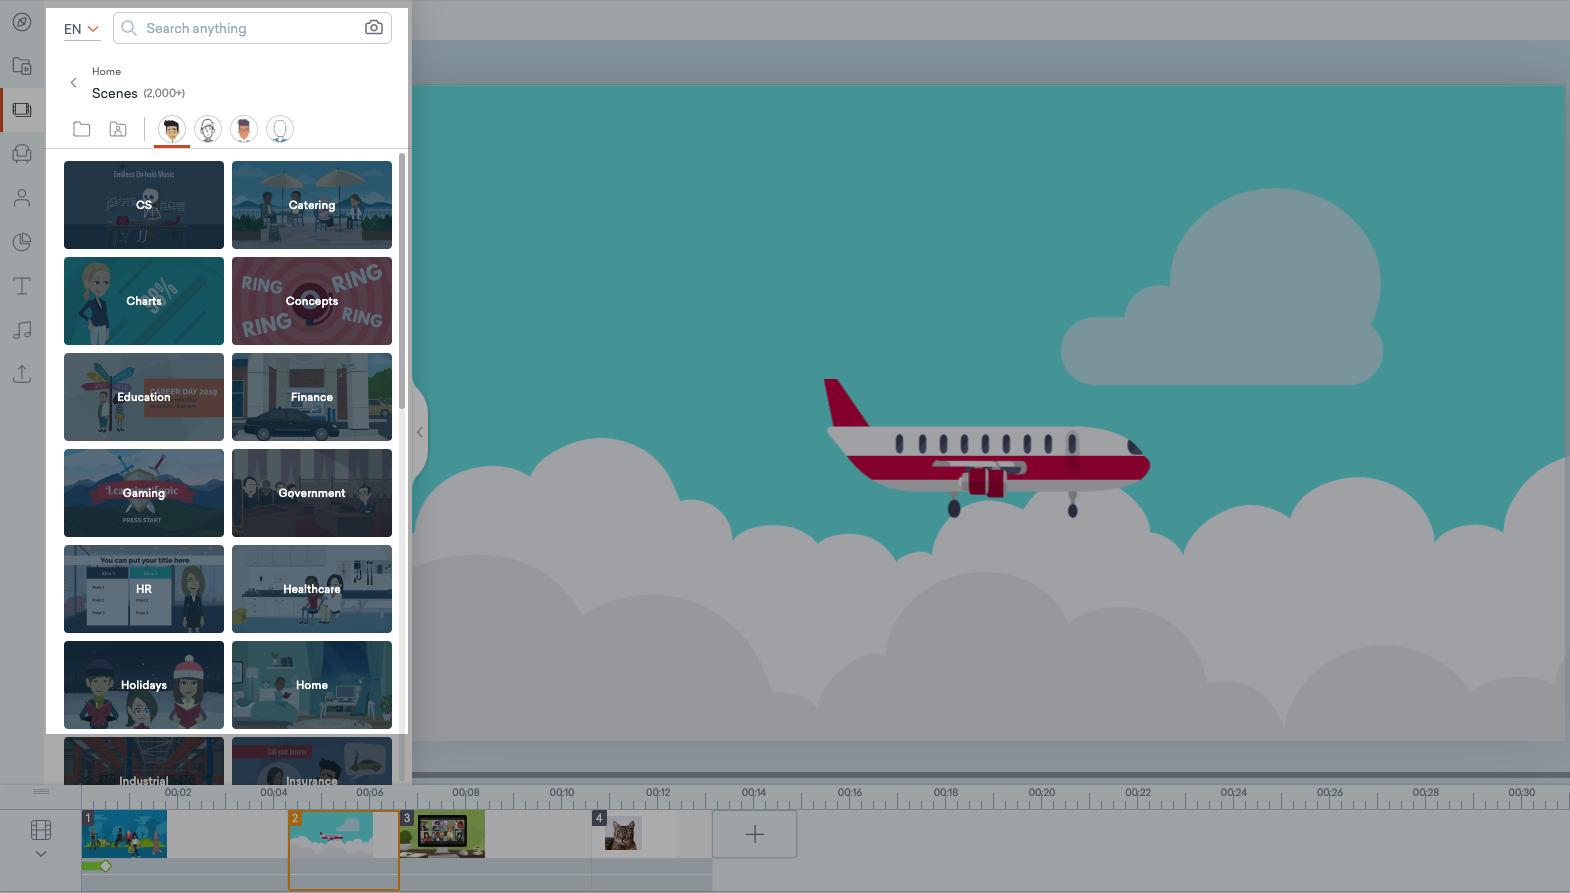The image size is (1570, 893).
Task: Click the Upload icon in sidebar
Action: tap(22, 374)
